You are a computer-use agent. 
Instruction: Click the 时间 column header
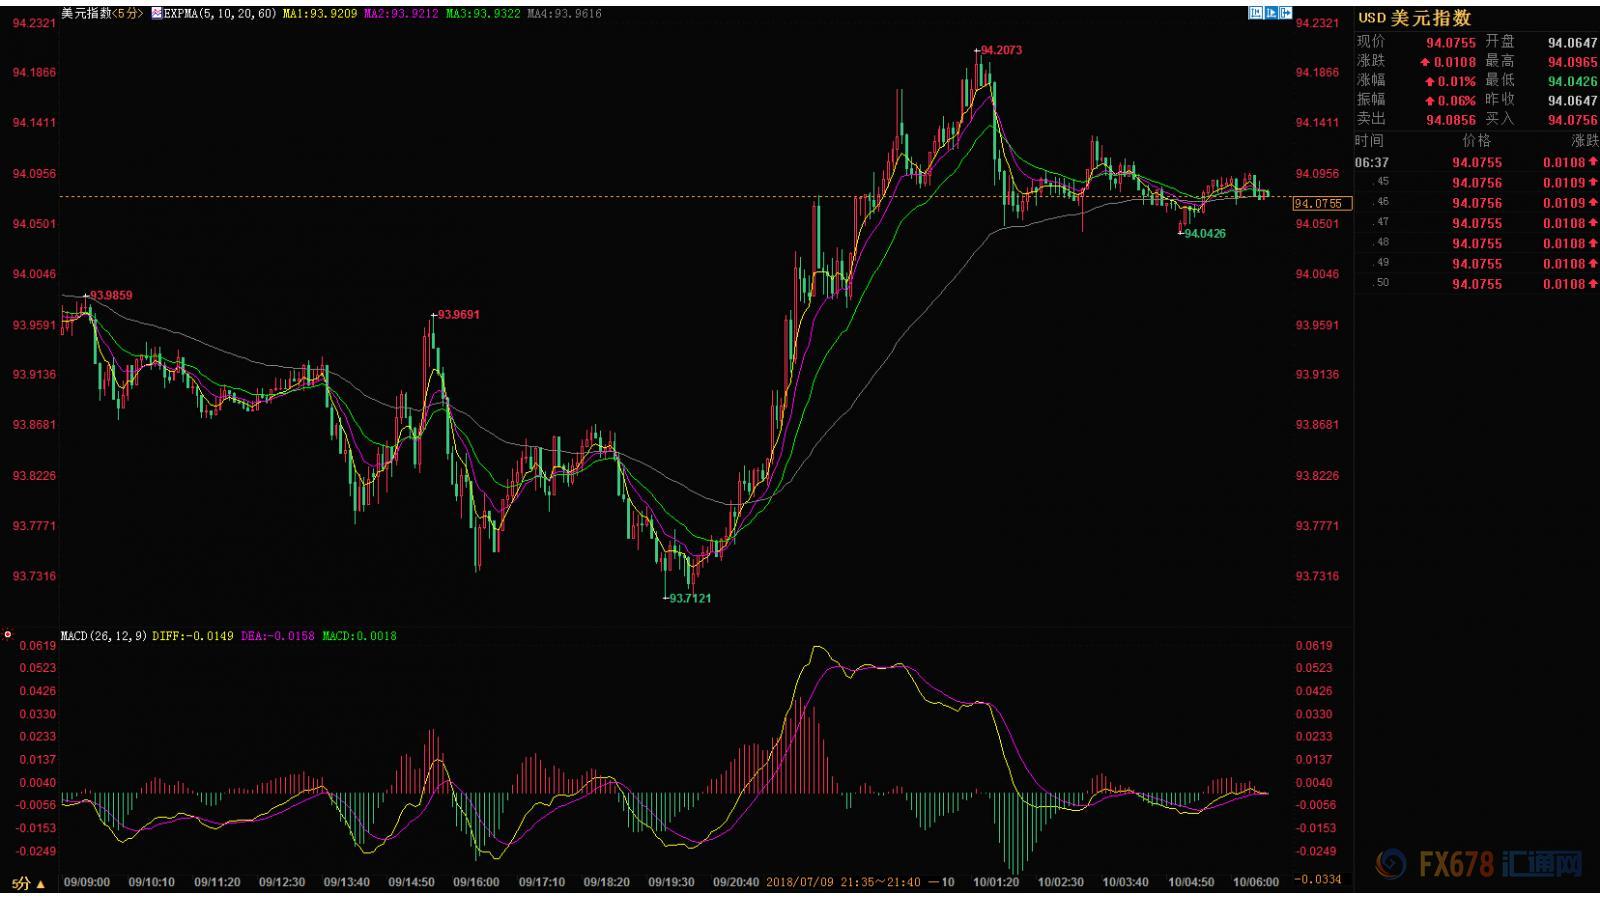tap(1370, 141)
